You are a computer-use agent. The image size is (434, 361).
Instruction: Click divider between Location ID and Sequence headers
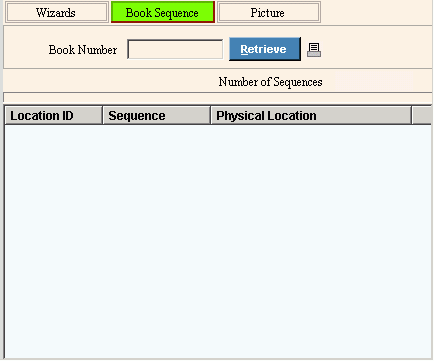point(103,116)
